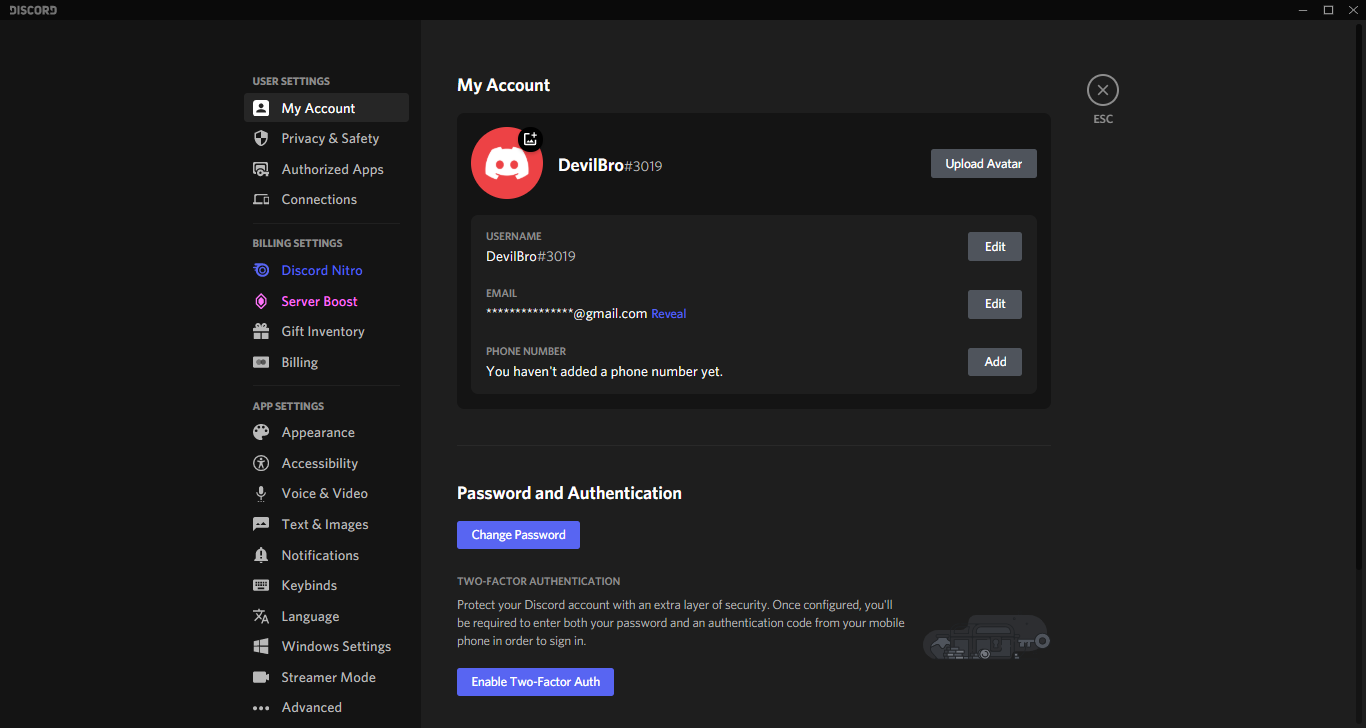1366x728 pixels.
Task: Open Appearance settings
Action: pos(326,432)
